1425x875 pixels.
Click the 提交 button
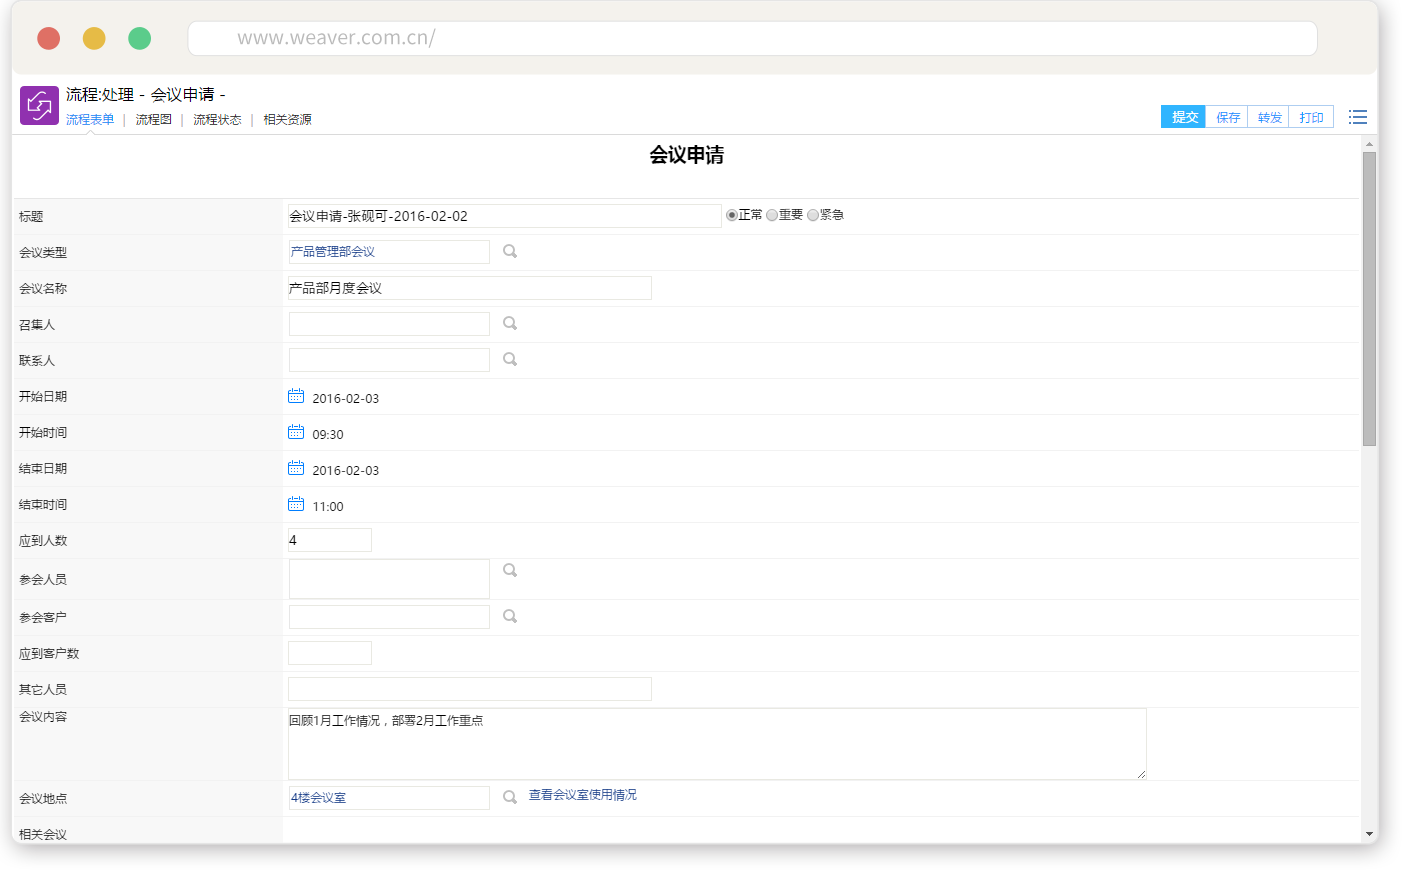pyautogui.click(x=1183, y=117)
